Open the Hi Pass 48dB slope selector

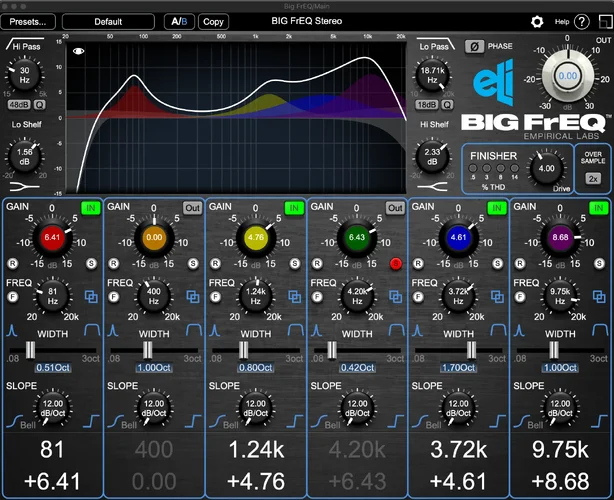tap(19, 103)
